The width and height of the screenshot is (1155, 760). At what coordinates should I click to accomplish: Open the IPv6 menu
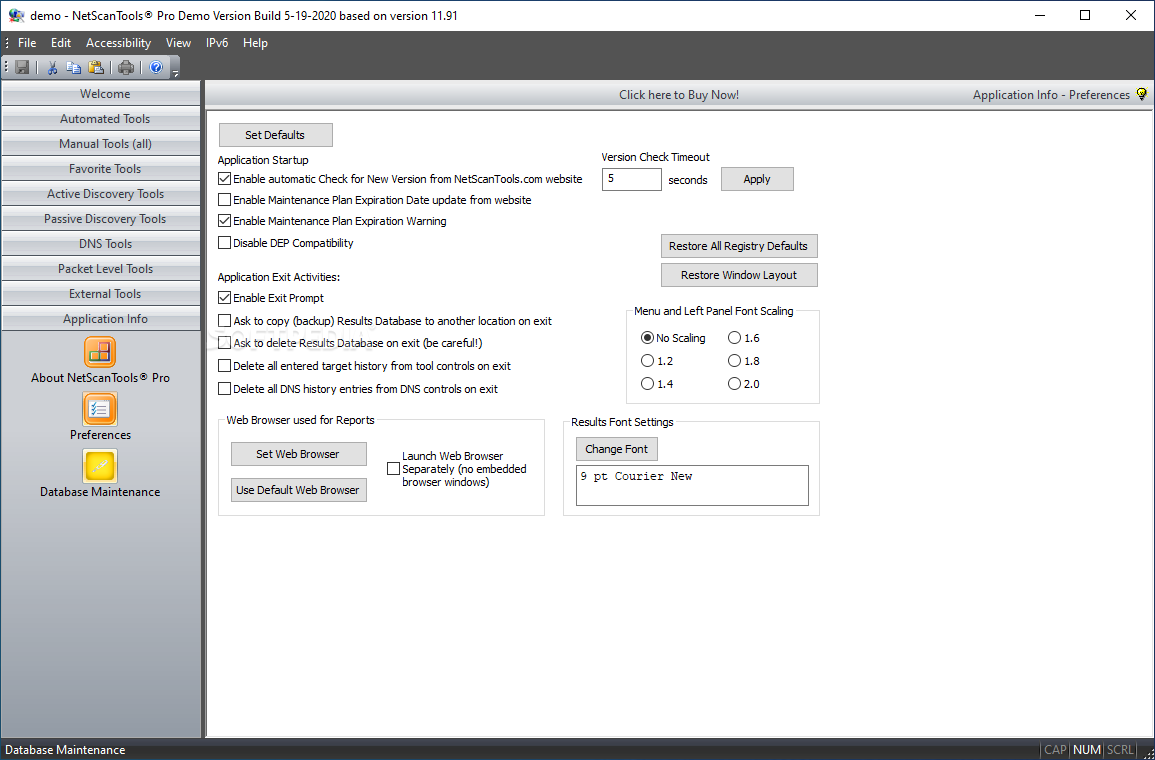pos(217,43)
